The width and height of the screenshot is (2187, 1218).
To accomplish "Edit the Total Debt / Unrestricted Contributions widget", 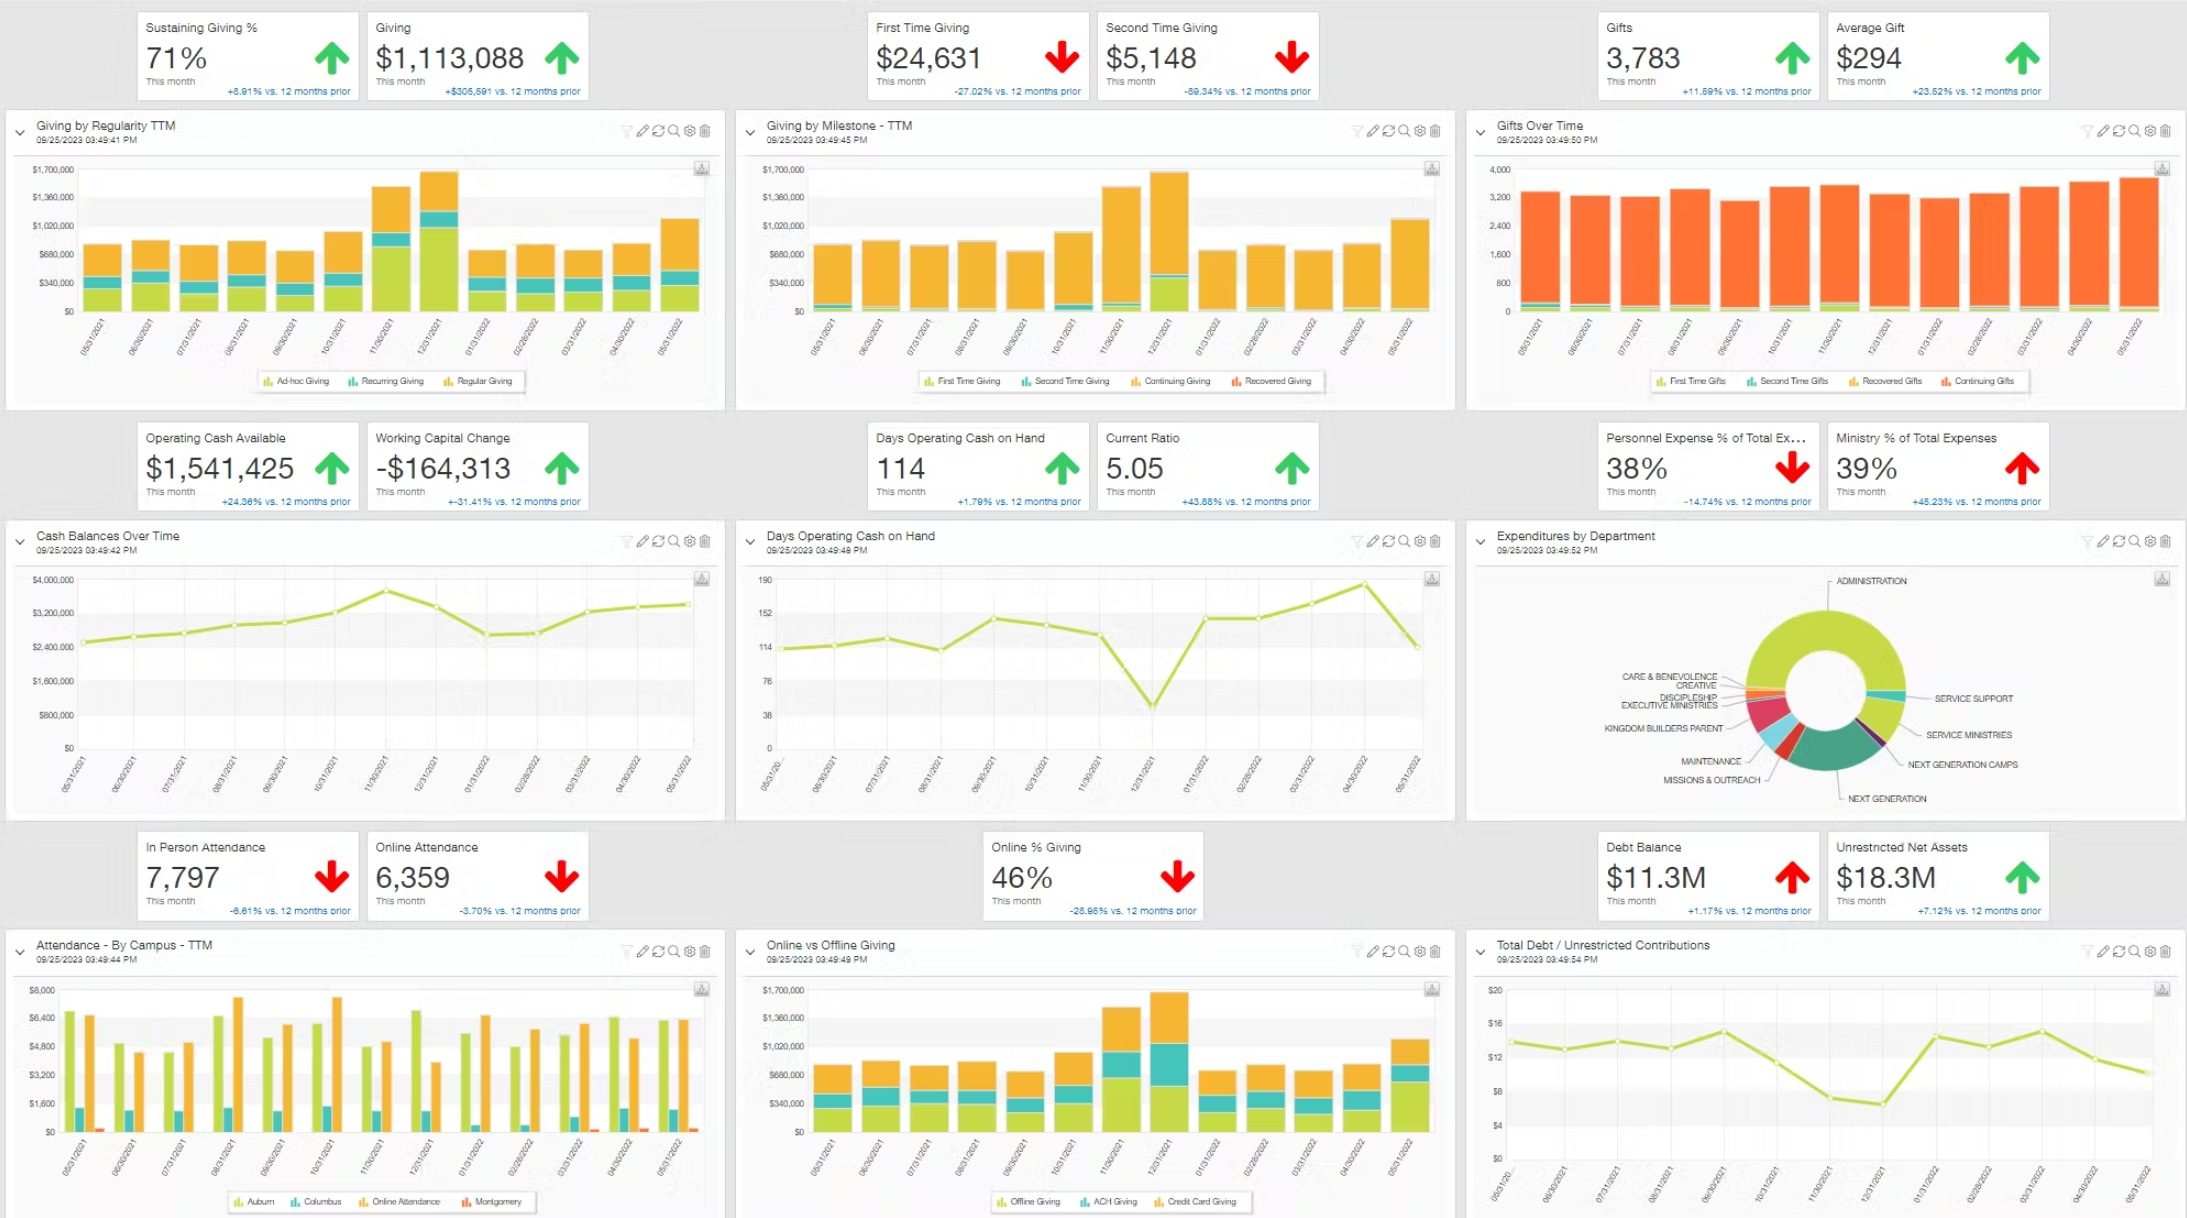I will [x=2103, y=951].
